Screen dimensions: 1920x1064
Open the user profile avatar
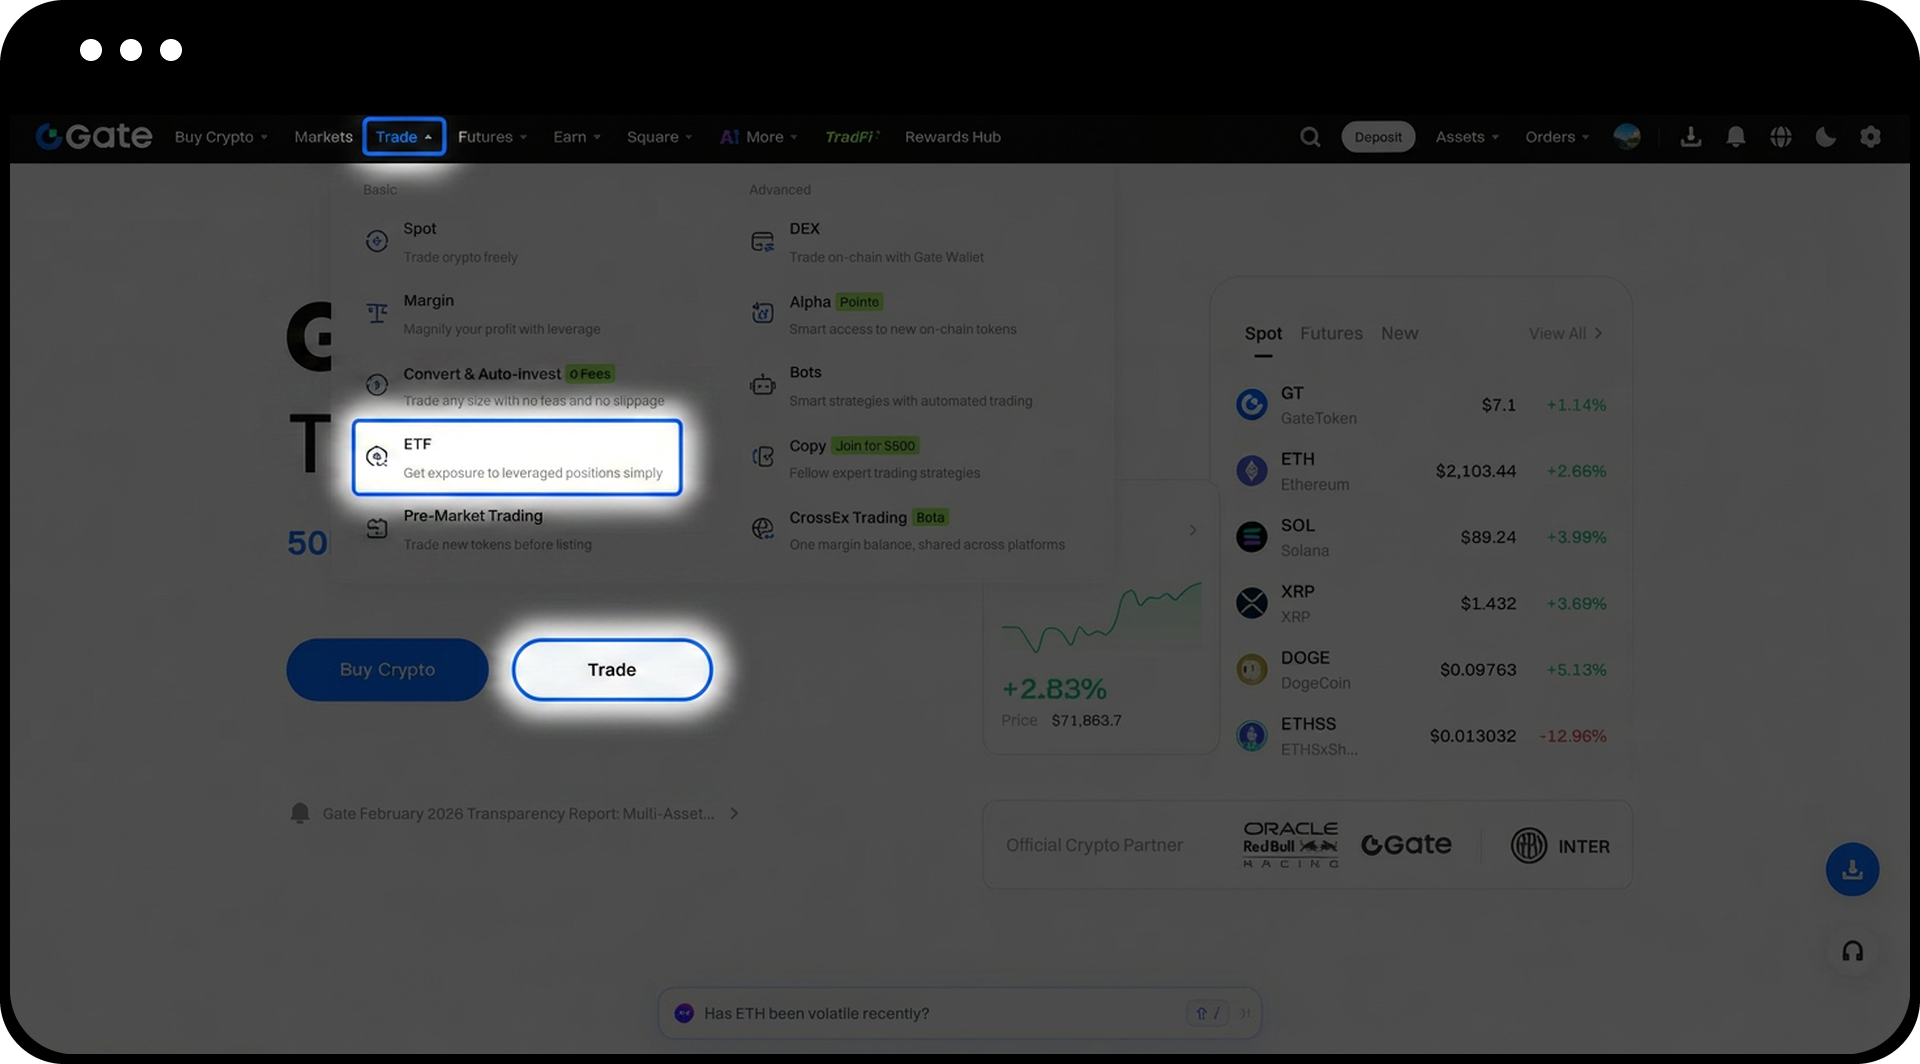(x=1627, y=137)
